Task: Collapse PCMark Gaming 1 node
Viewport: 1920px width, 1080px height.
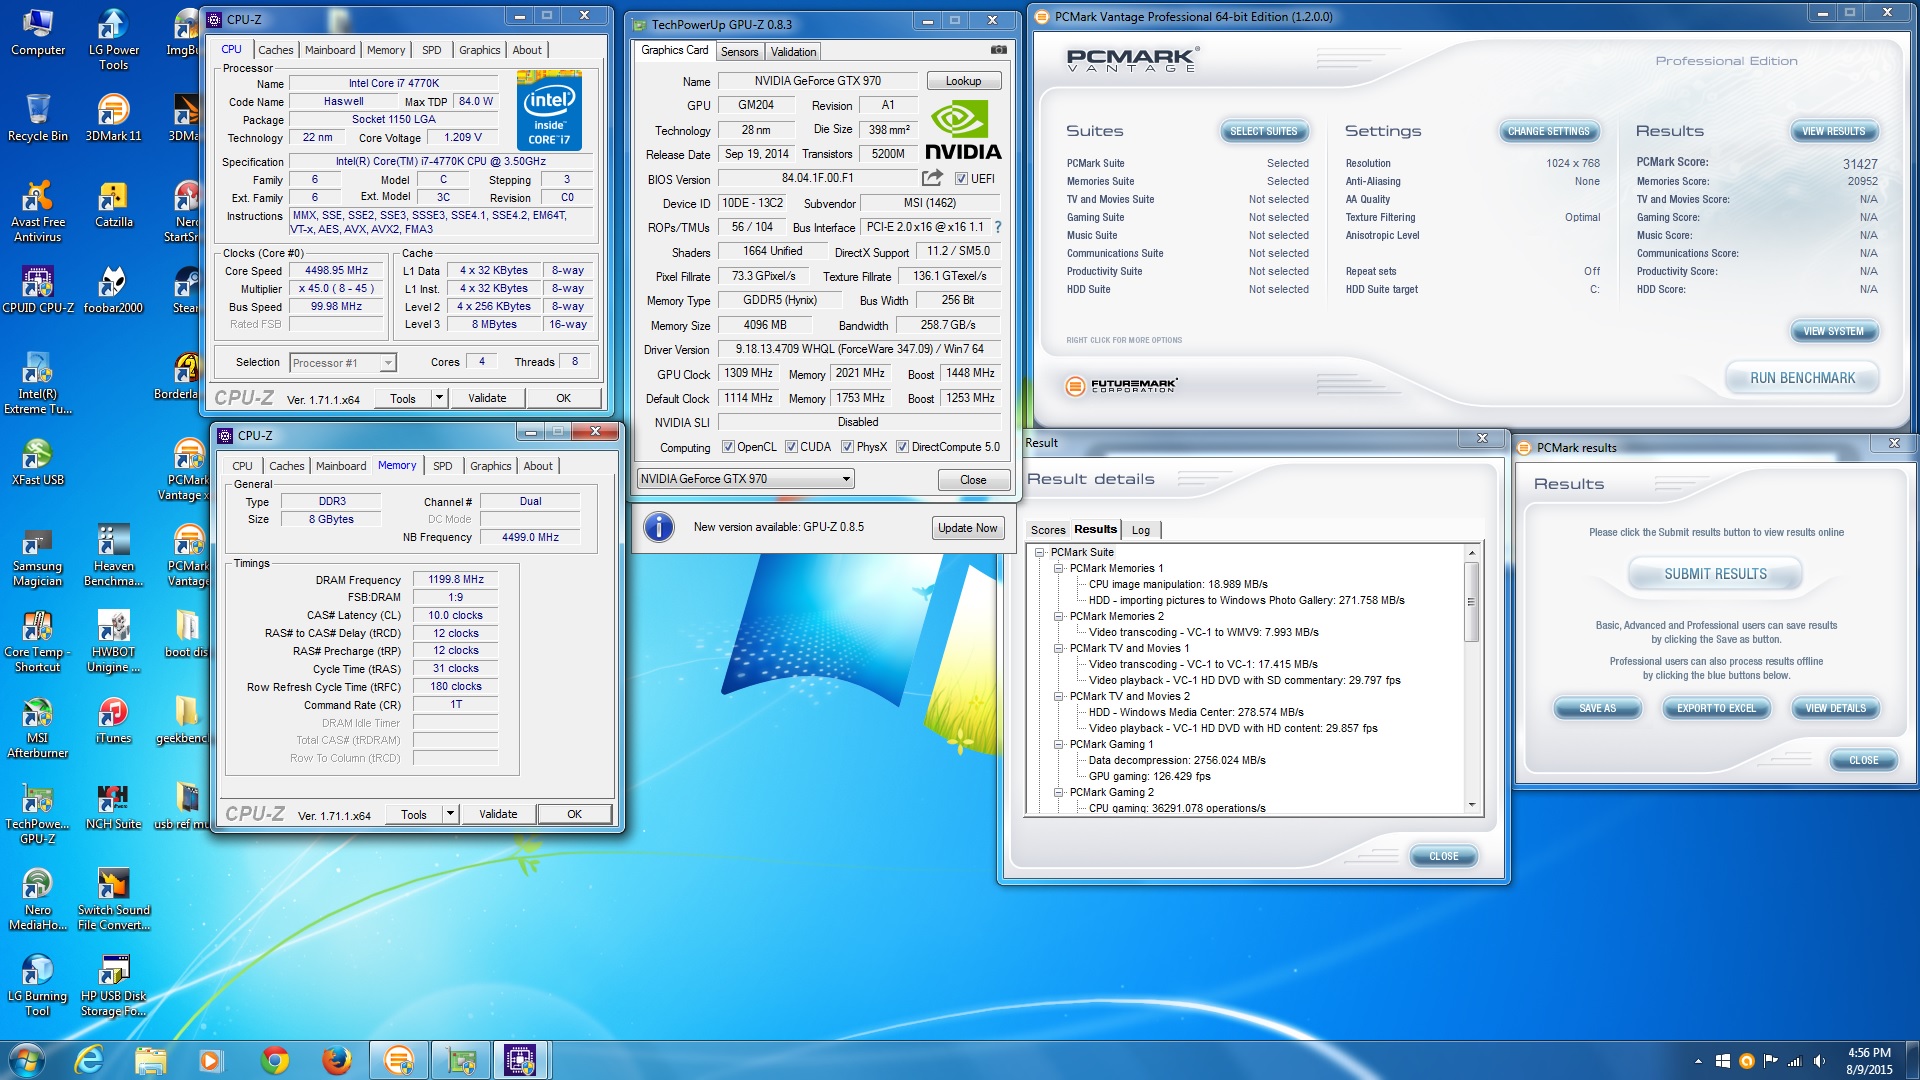Action: coord(1059,744)
